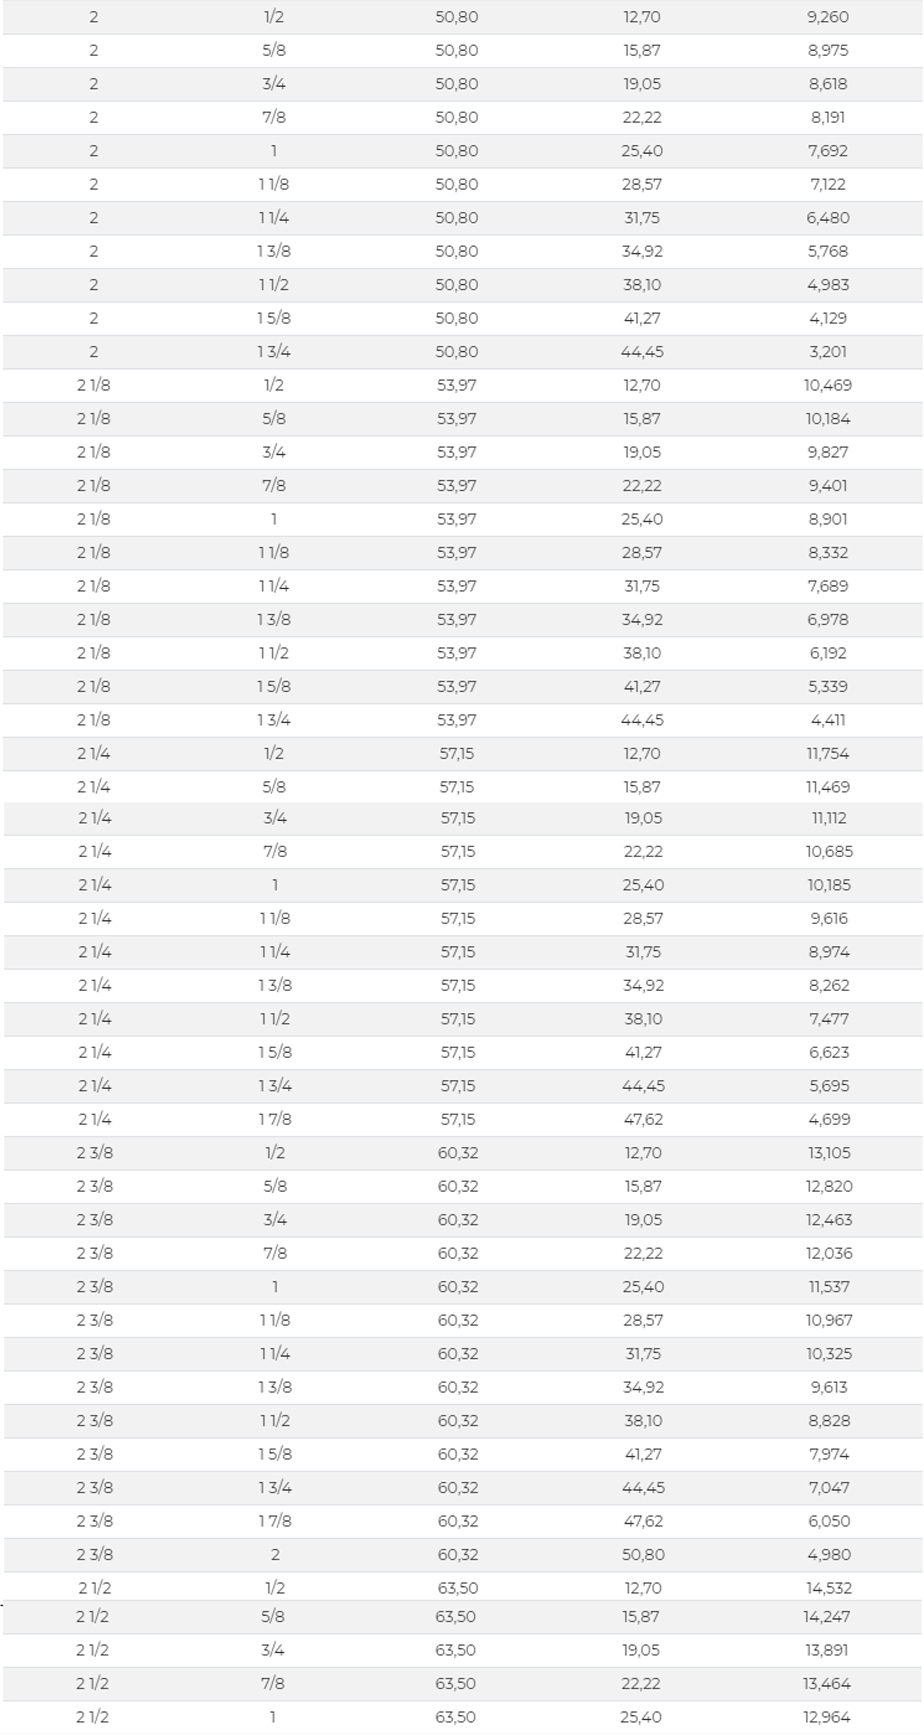Click the weight value 9,260

pos(828,17)
